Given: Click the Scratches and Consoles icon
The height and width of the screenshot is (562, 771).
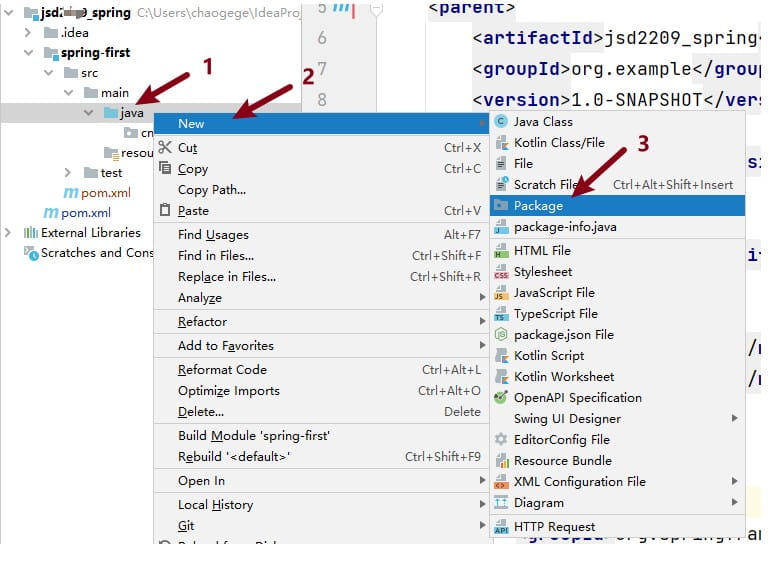Looking at the screenshot, I should (x=31, y=254).
